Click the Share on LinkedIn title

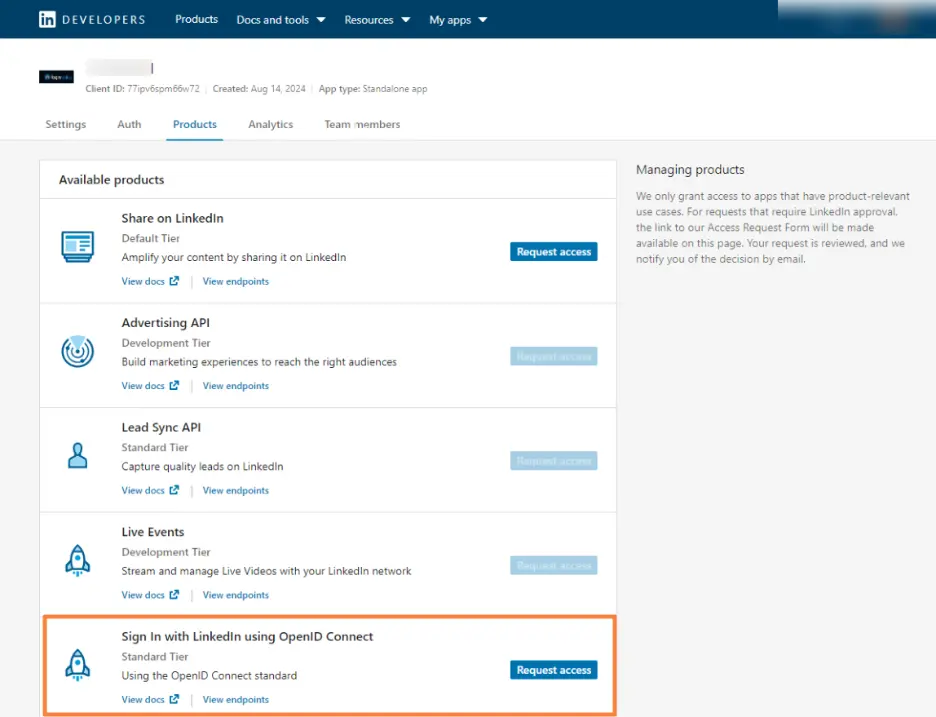click(172, 218)
